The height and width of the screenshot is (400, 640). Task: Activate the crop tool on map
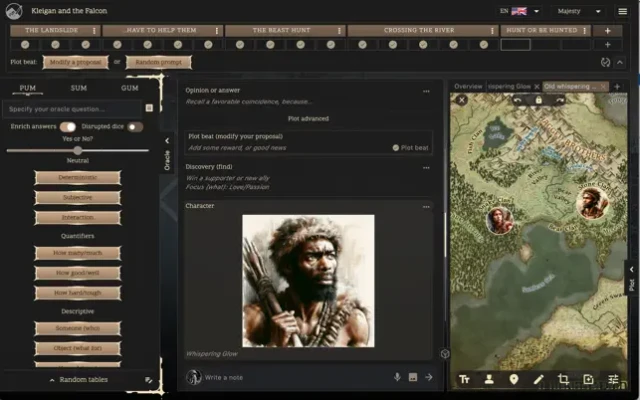tap(564, 379)
